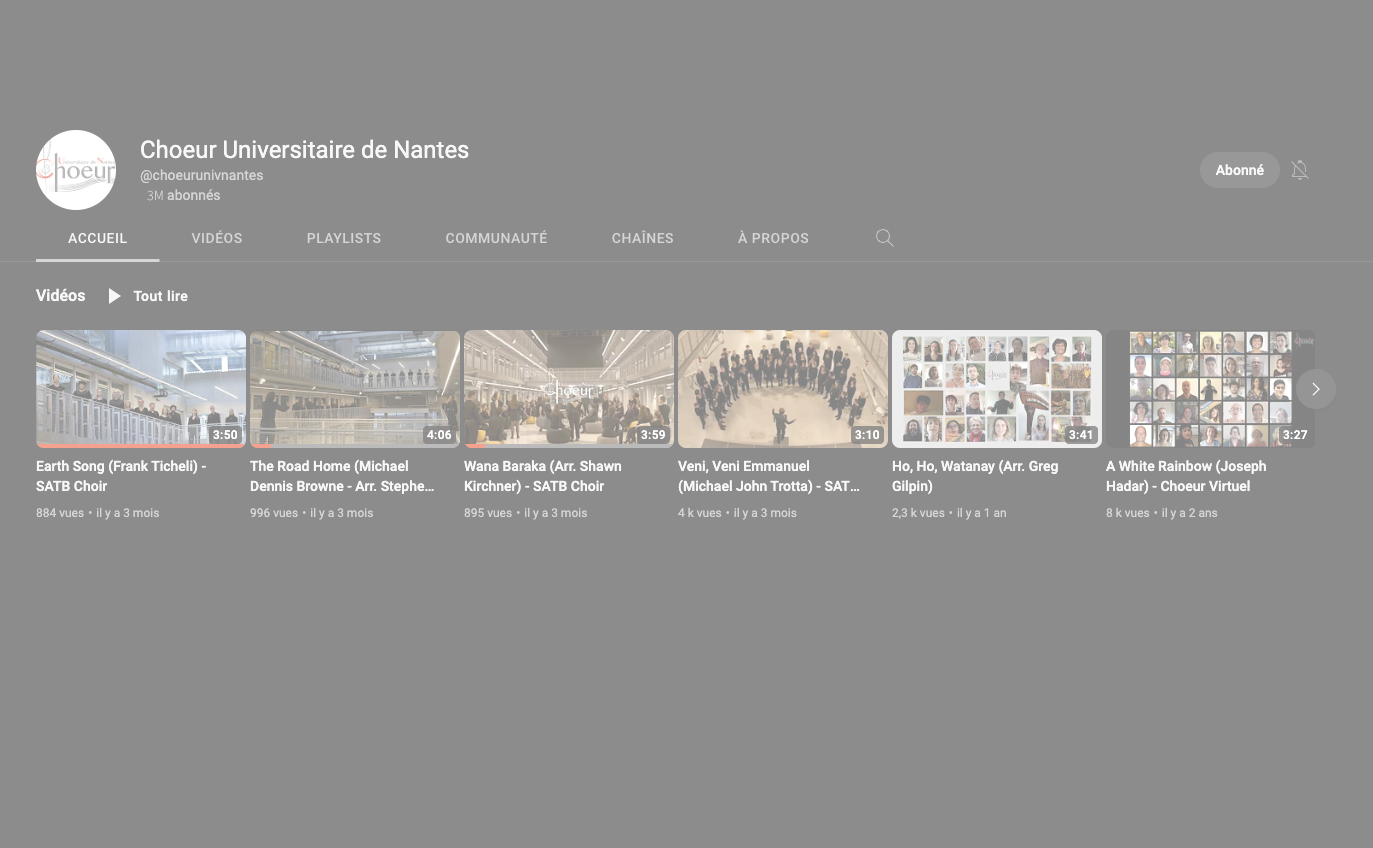Viewport: 1373px width, 848px height.
Task: Click the 996 vues view count
Action: tap(274, 513)
